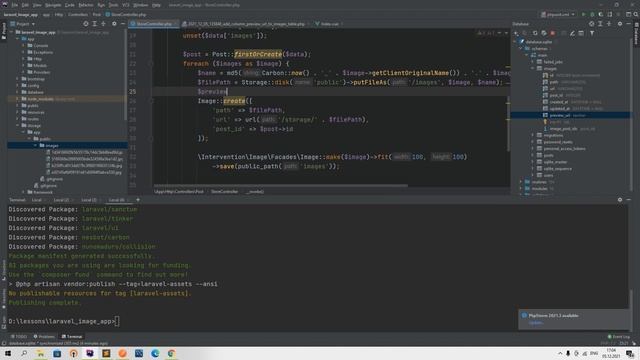Open File Explorer icon in Windows taskbar
This screenshot has width=640, height=360.
click(x=40, y=353)
